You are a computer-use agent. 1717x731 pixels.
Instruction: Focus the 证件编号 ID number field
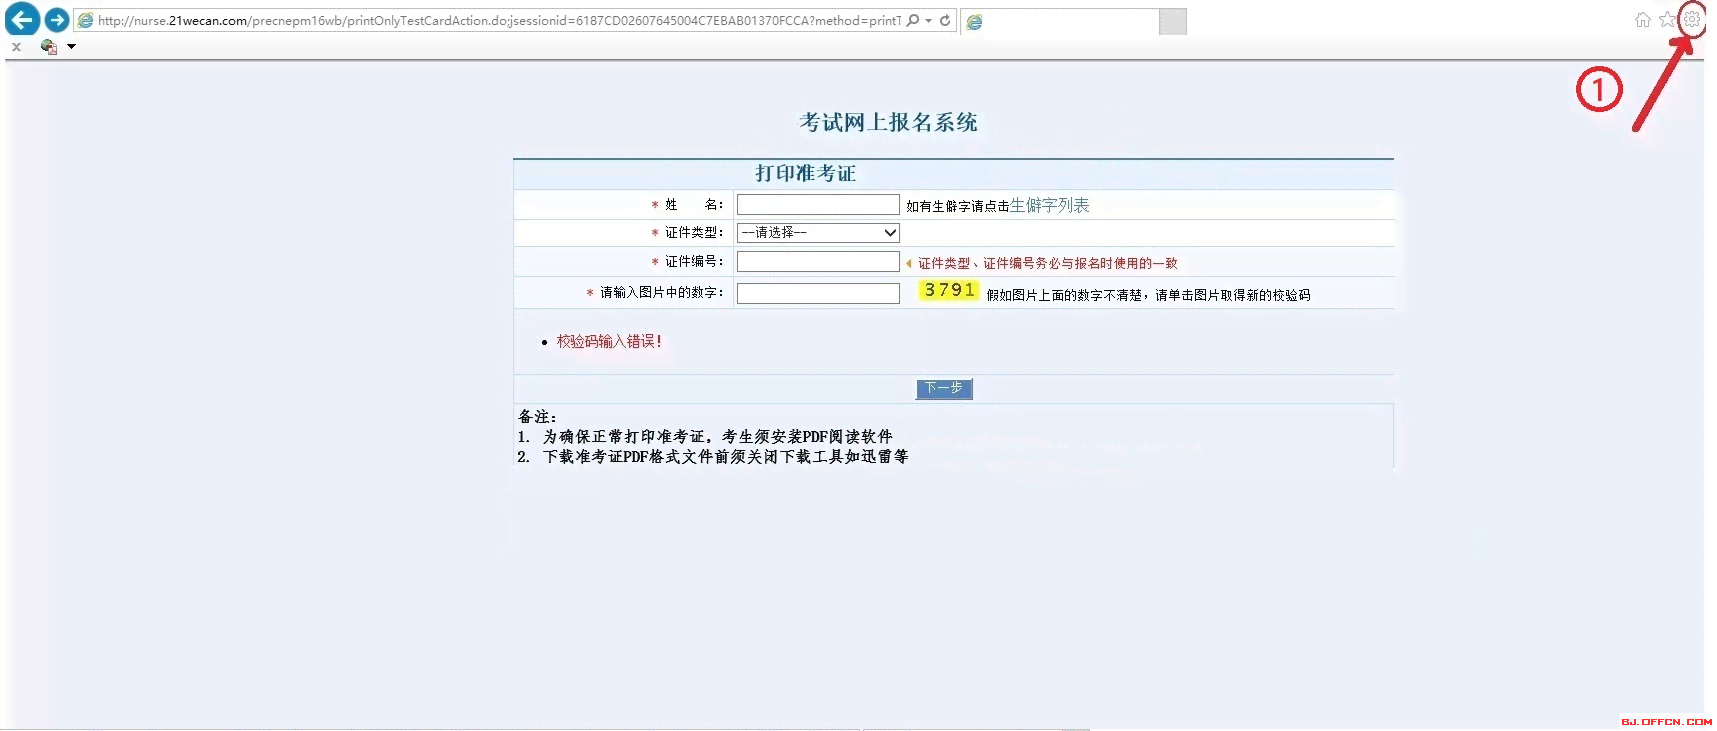tap(818, 262)
